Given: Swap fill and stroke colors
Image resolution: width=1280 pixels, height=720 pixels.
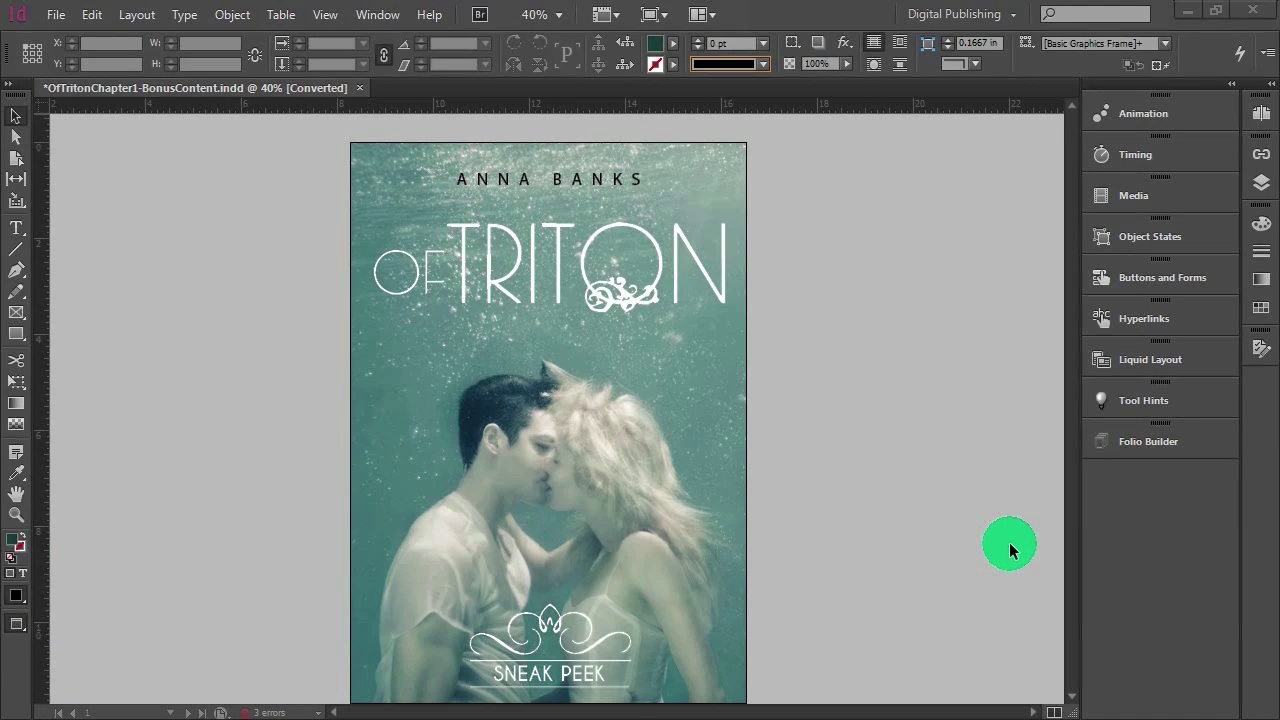Looking at the screenshot, I should (22, 535).
